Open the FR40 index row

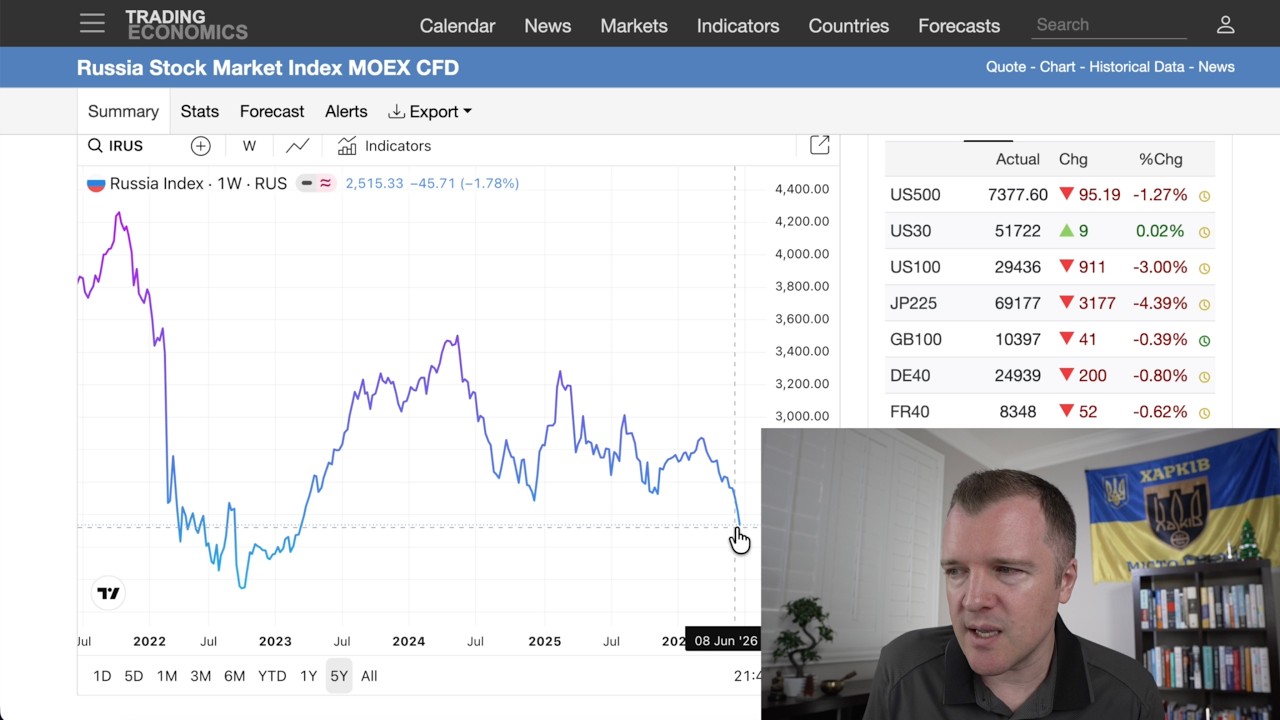pos(1050,411)
